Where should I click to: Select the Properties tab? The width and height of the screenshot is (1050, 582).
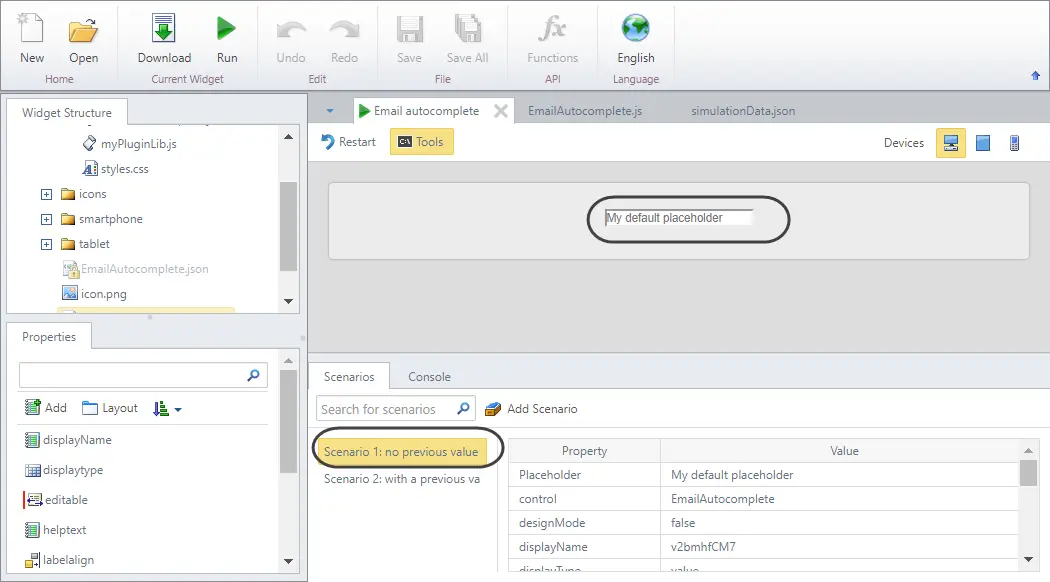pyautogui.click(x=49, y=337)
